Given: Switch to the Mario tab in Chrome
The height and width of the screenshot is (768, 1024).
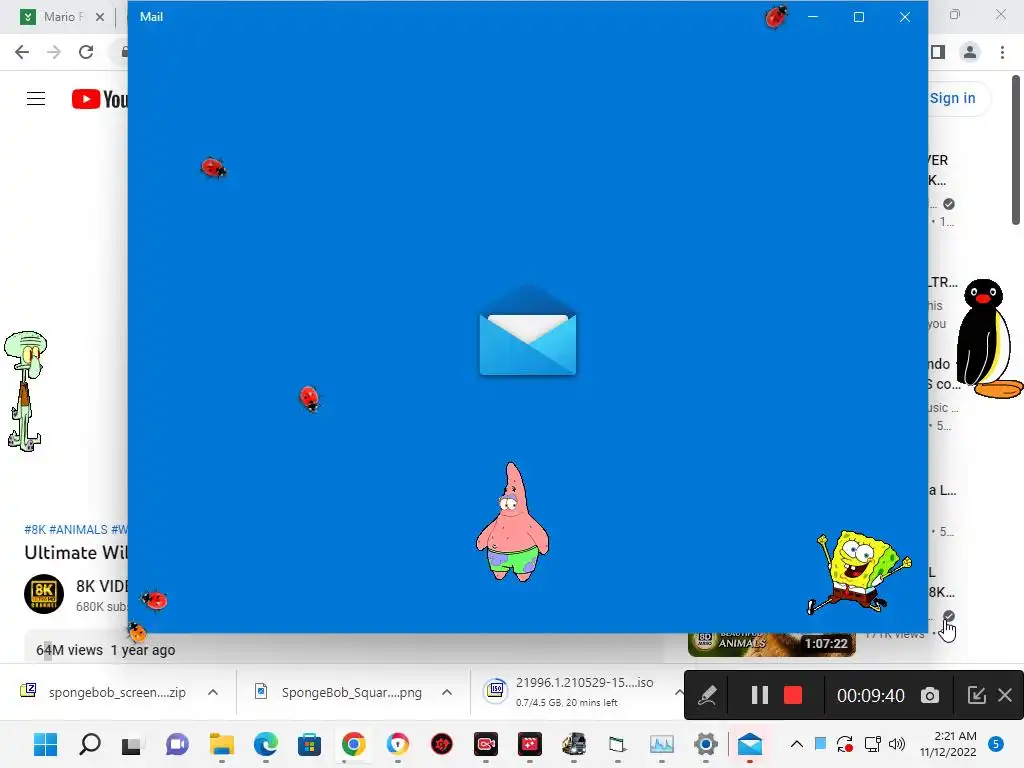Looking at the screenshot, I should pyautogui.click(x=63, y=17).
